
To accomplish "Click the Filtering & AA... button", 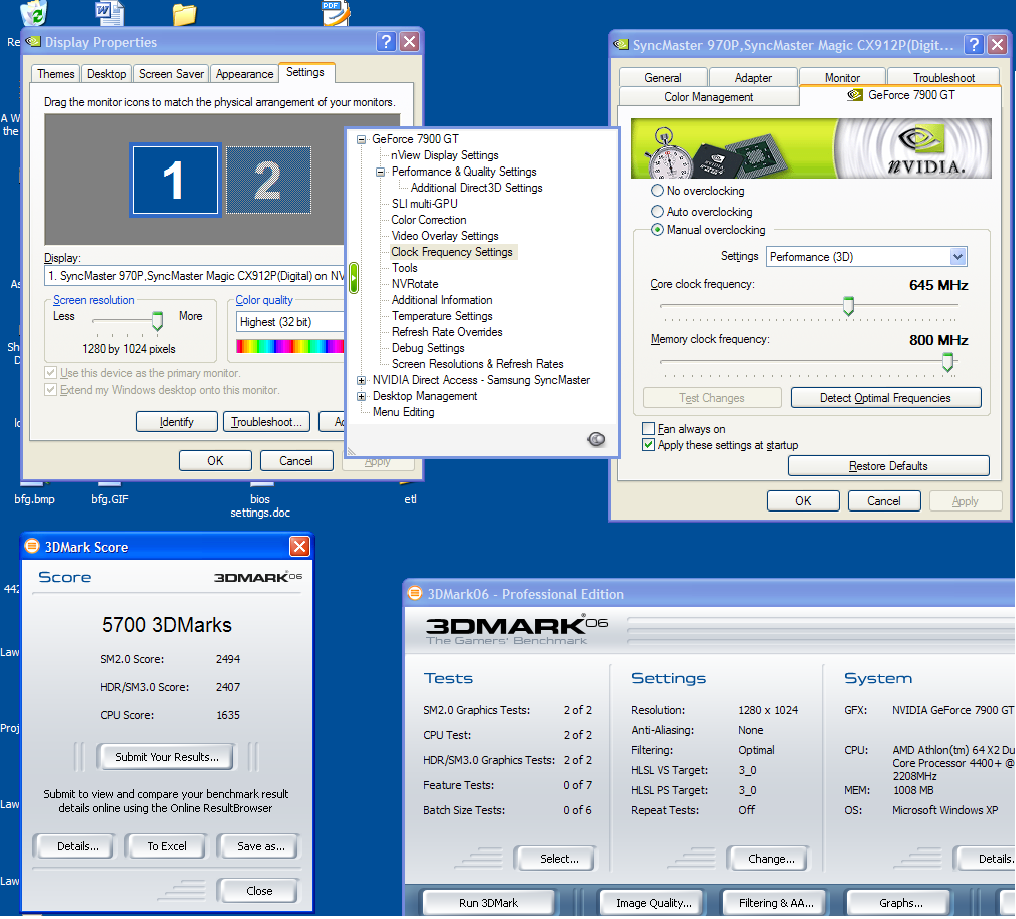I will [776, 903].
